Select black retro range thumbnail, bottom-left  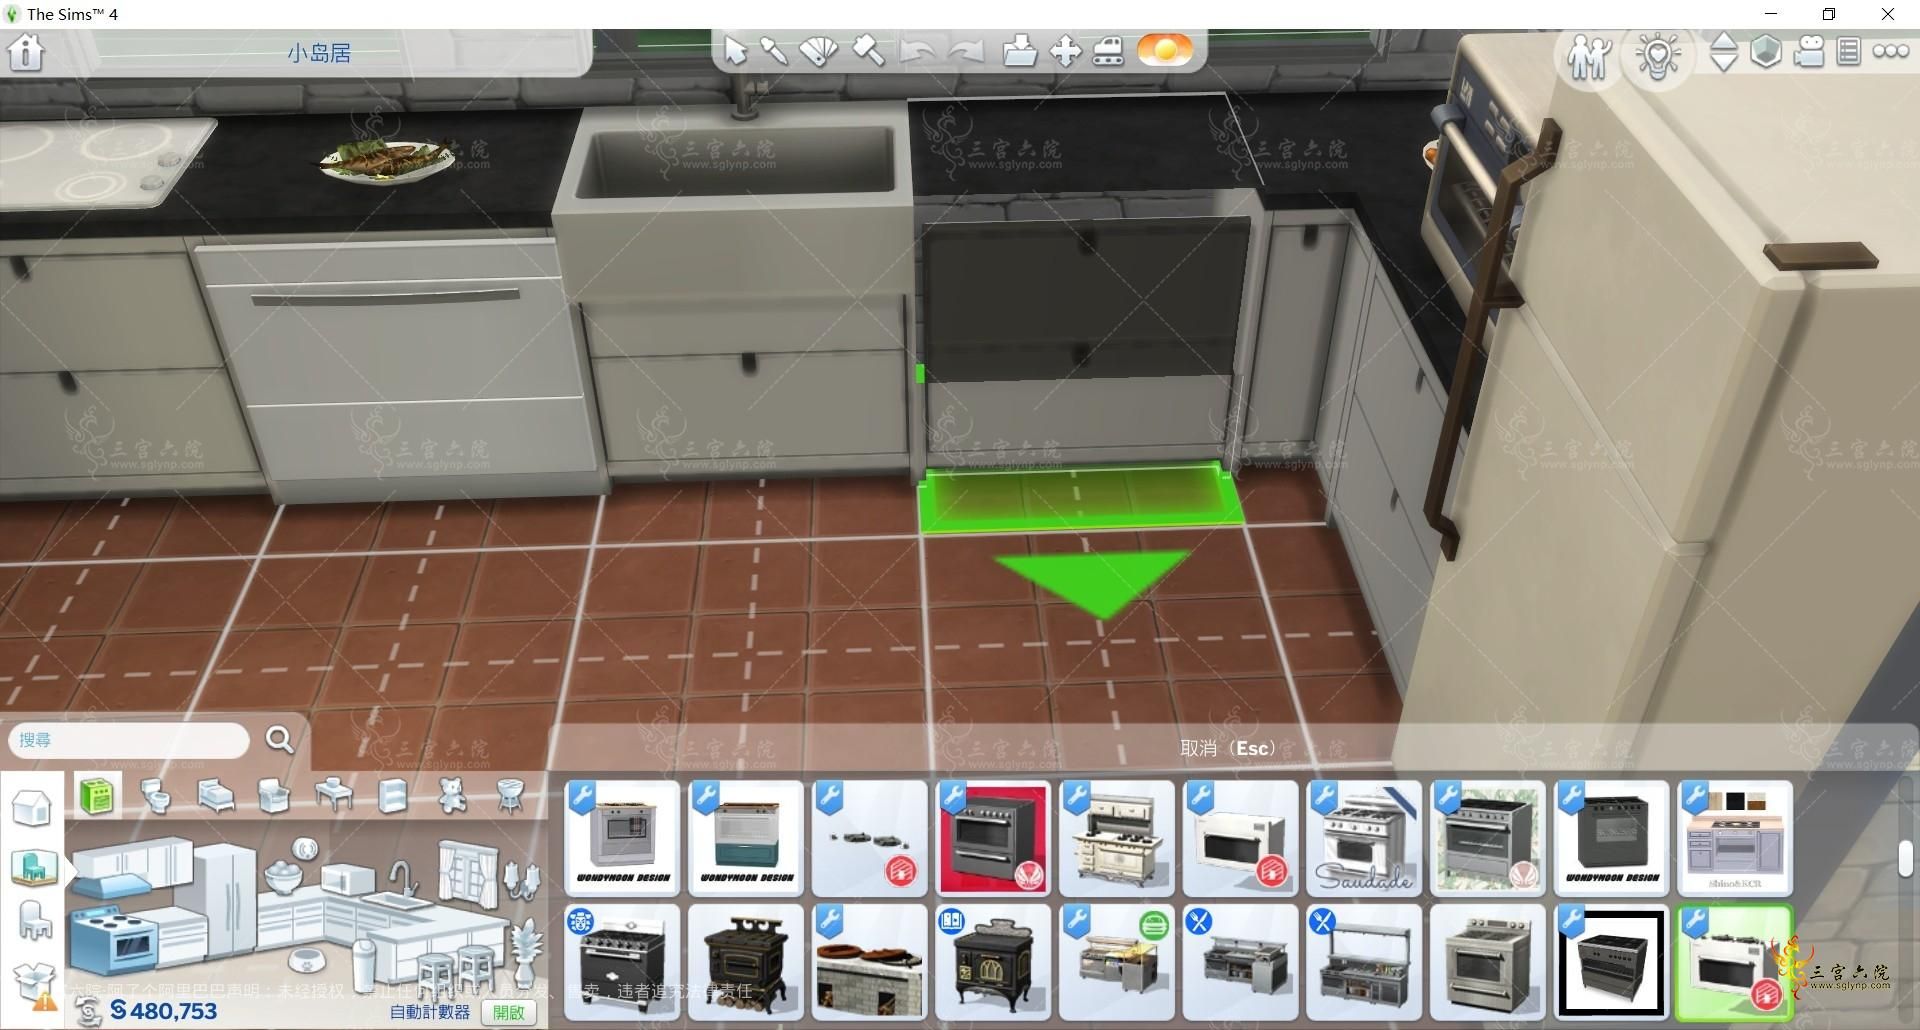pos(622,962)
